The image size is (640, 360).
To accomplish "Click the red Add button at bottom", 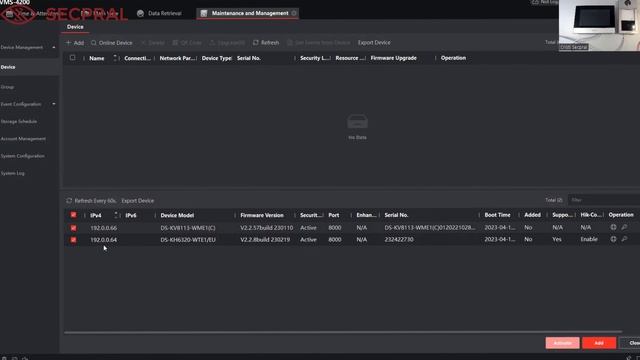I will click(599, 343).
